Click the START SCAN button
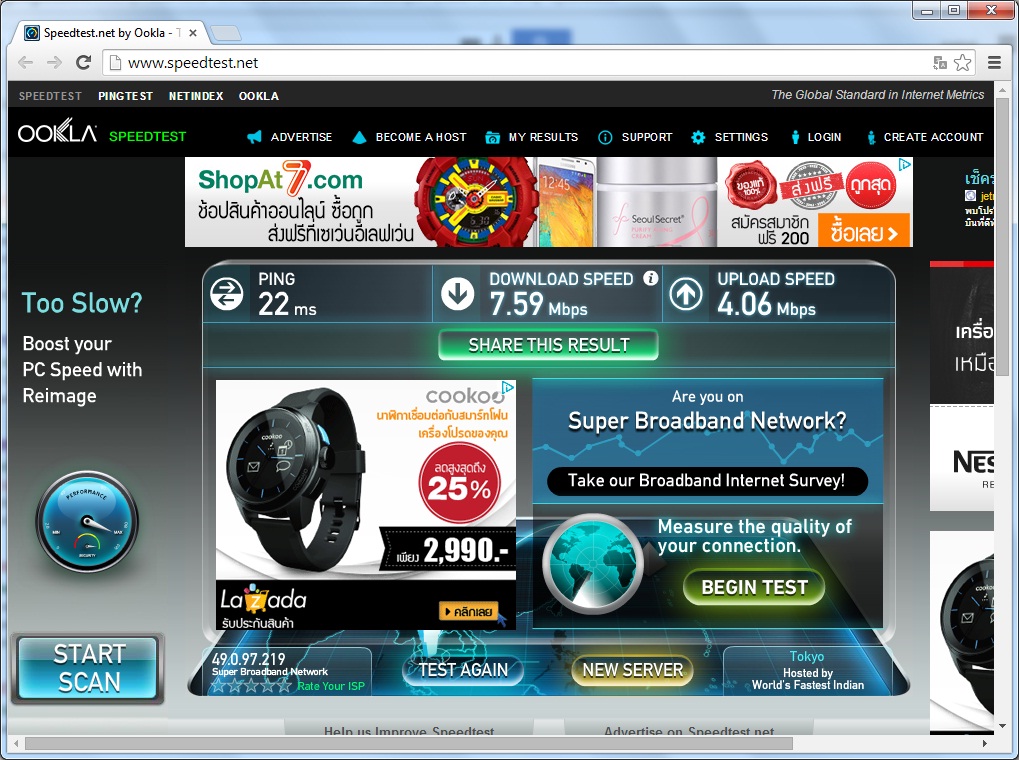Screen dimensions: 1019x760 pyautogui.click(x=88, y=668)
